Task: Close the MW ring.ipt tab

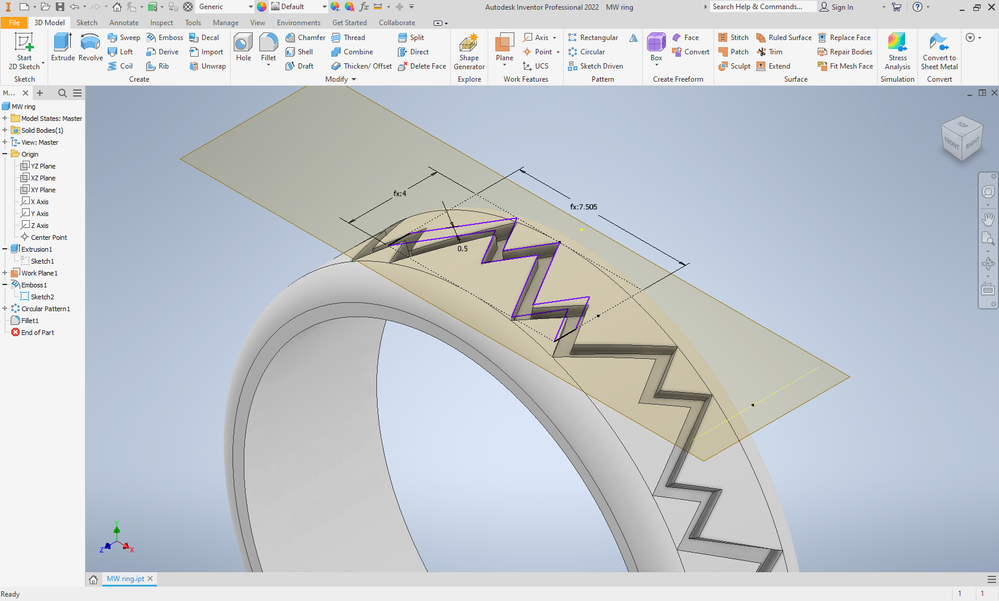Action: 150,579
